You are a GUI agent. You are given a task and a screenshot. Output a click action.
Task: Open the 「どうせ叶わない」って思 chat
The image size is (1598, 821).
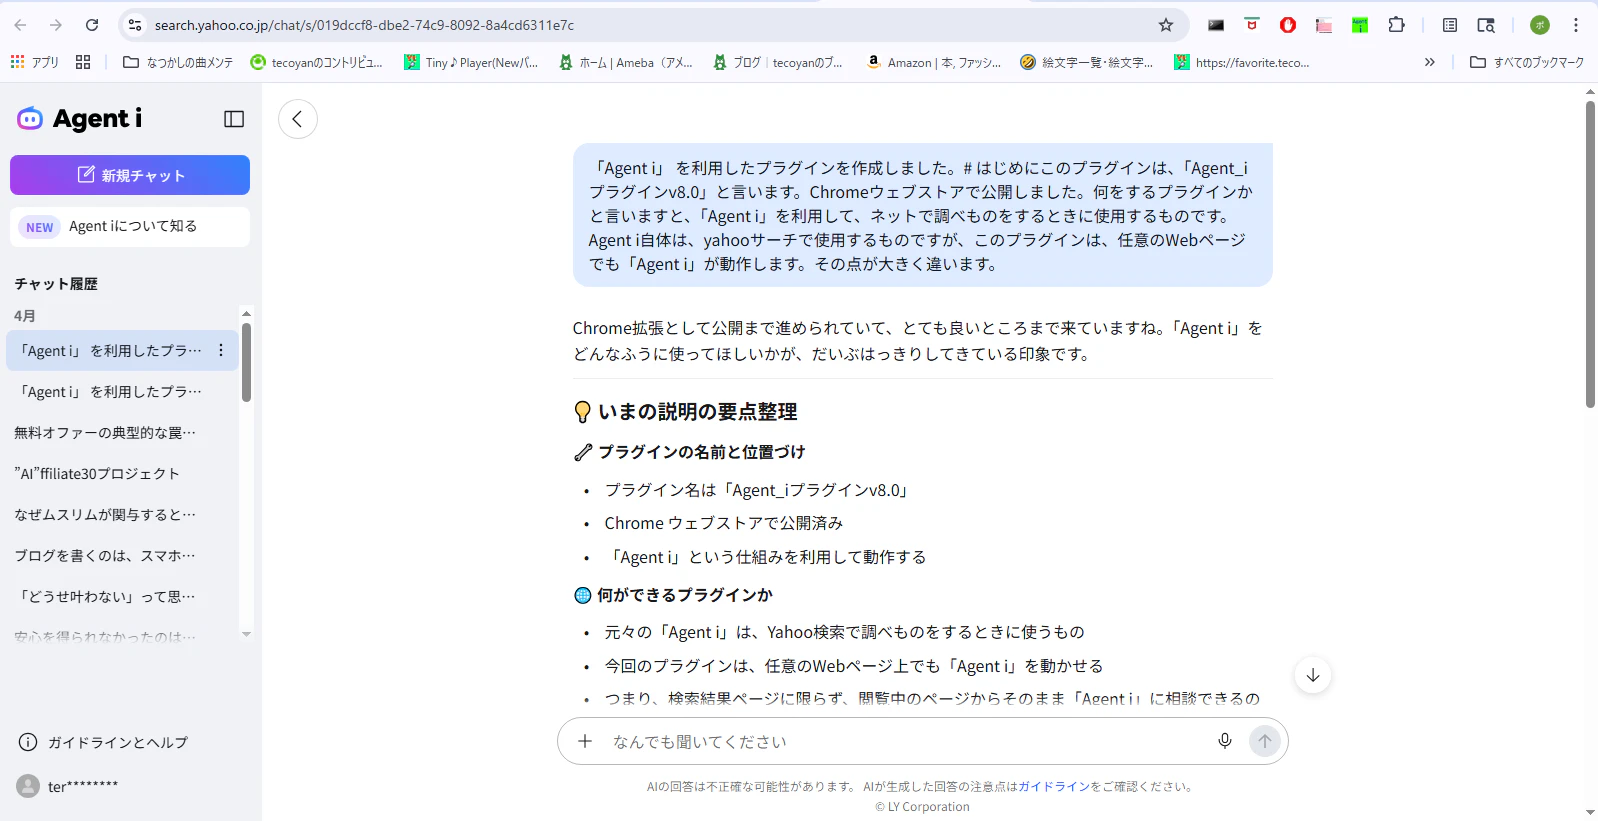[124, 597]
